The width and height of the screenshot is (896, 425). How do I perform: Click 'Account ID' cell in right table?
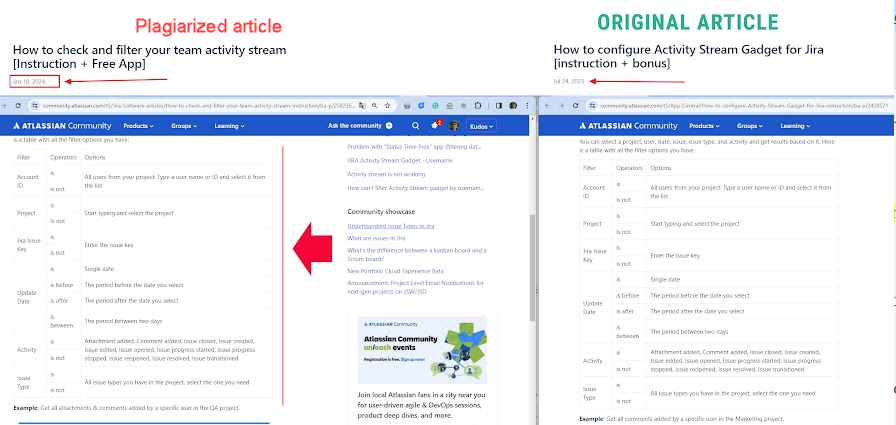tap(594, 191)
